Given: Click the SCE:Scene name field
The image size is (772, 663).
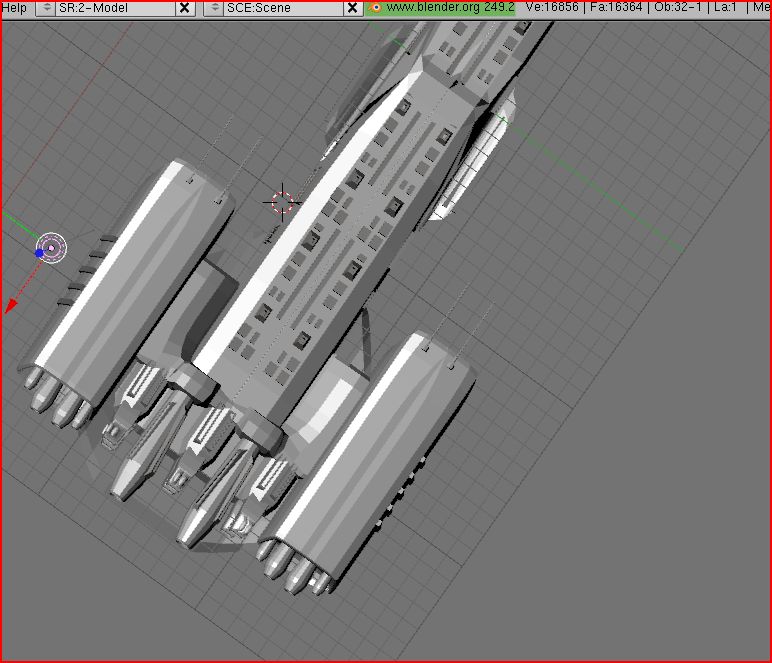Looking at the screenshot, I should [x=280, y=8].
